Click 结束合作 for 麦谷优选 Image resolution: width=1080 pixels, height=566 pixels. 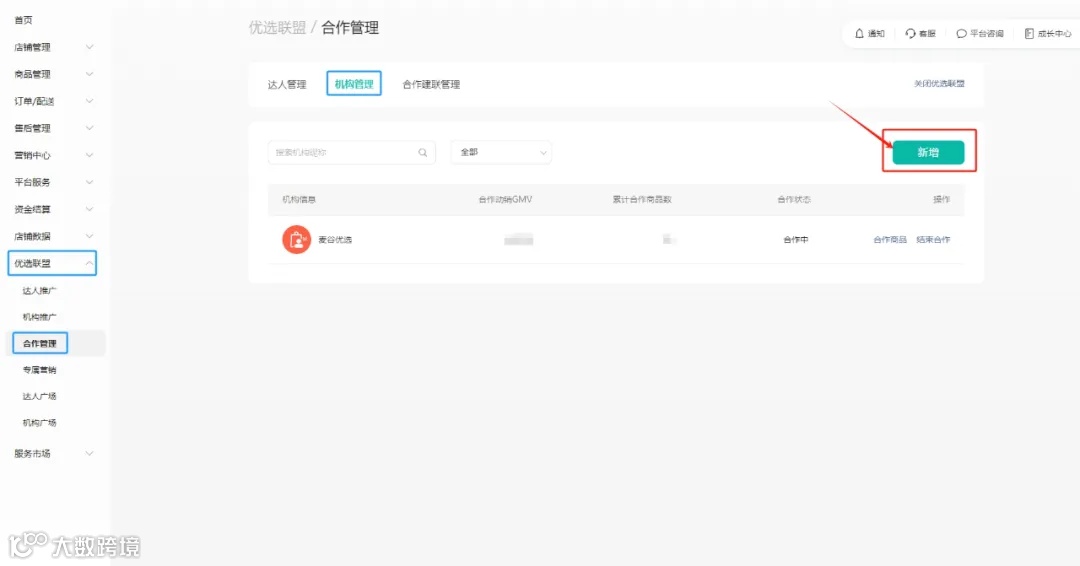coord(933,240)
